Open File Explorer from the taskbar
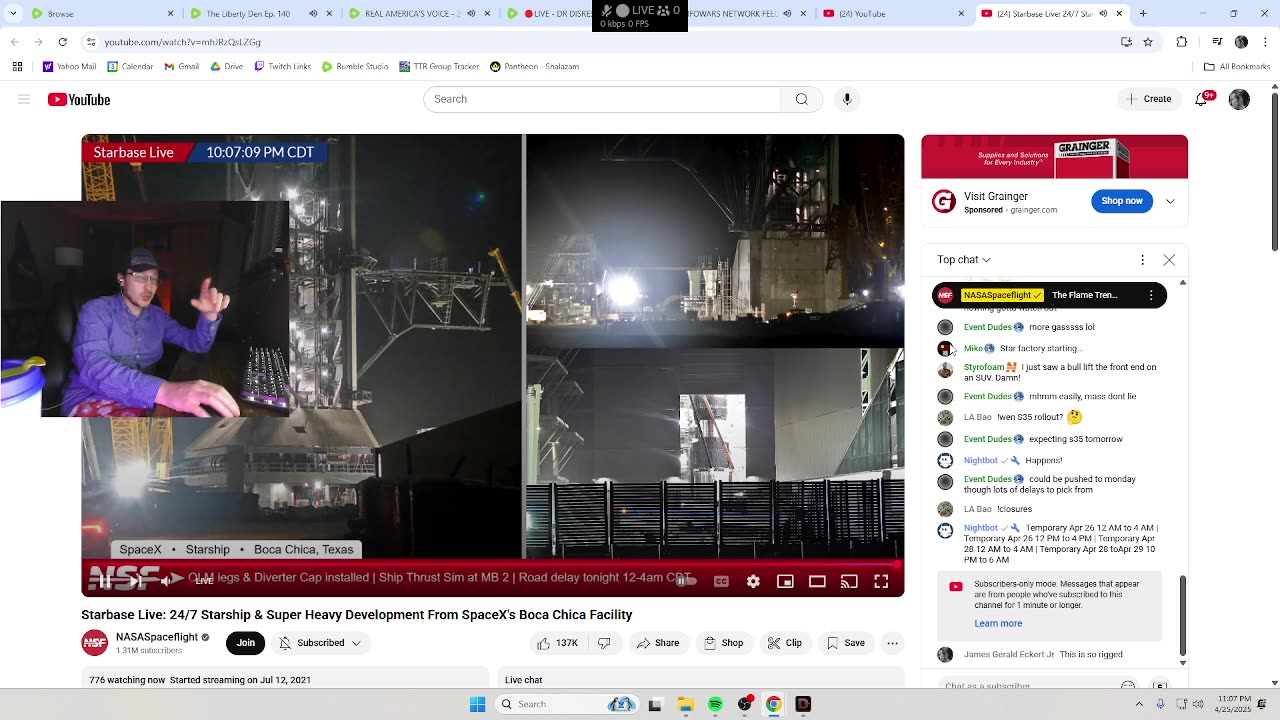Screen dimensions: 1280x720 pos(685,704)
